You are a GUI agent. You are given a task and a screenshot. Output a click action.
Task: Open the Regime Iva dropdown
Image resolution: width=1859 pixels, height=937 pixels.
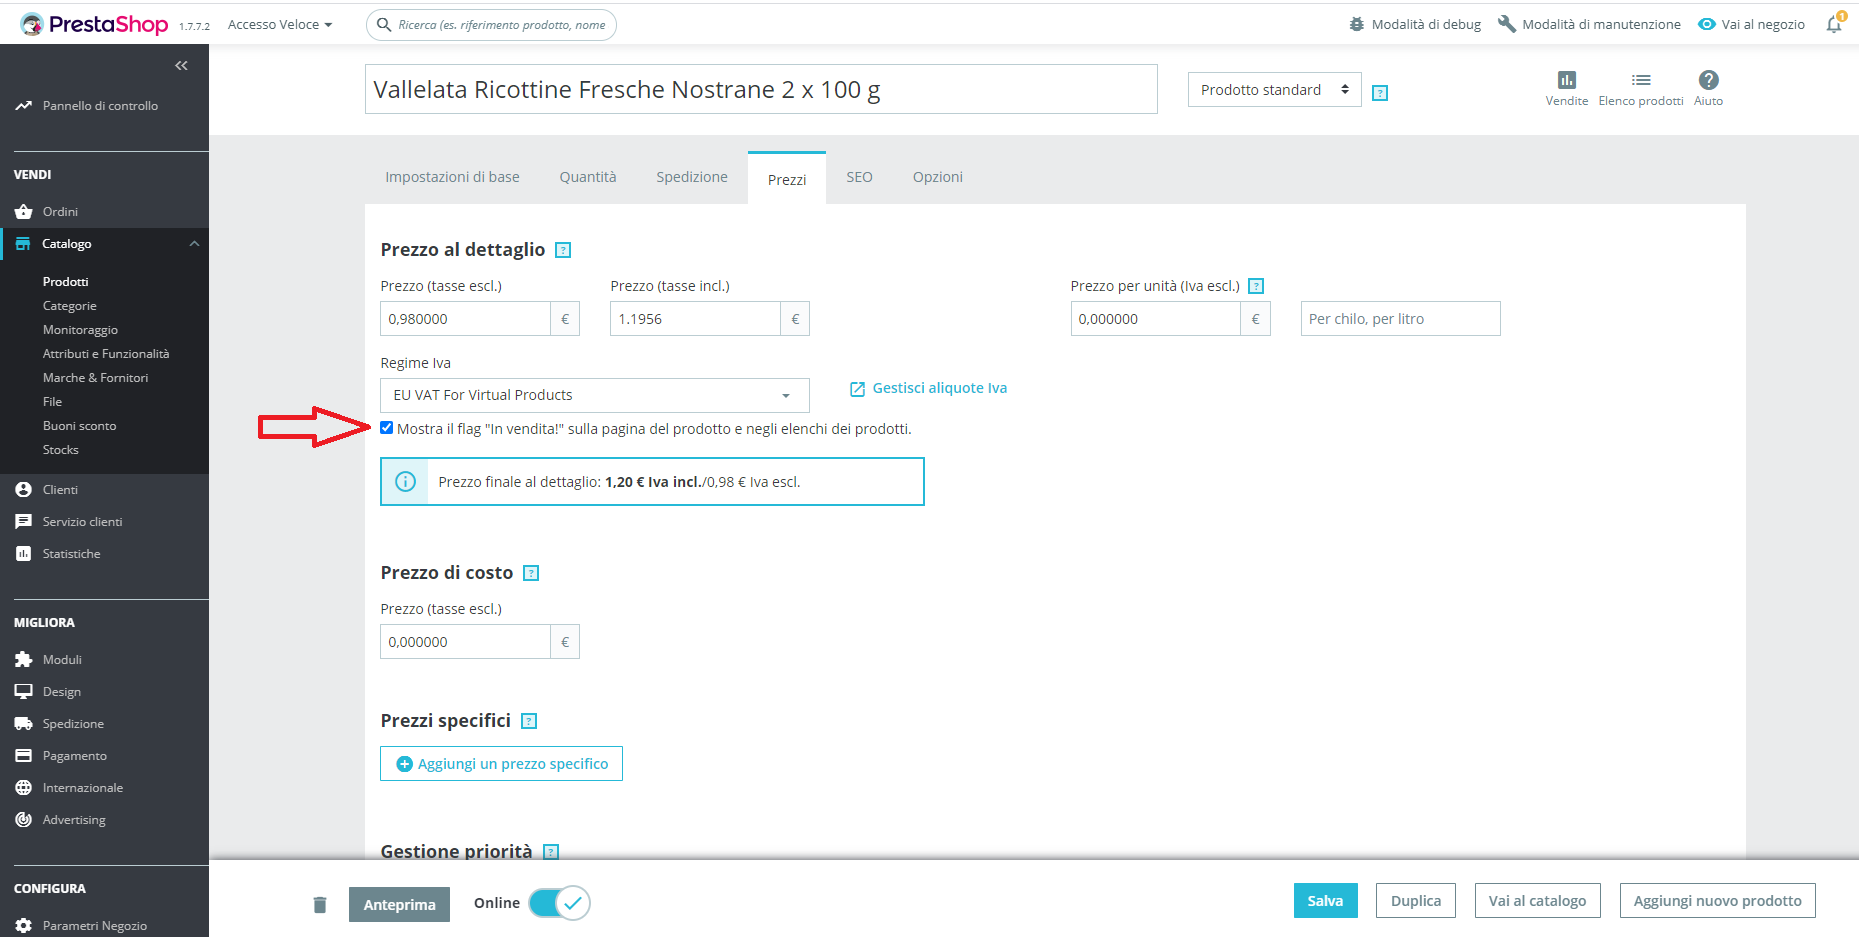point(595,395)
